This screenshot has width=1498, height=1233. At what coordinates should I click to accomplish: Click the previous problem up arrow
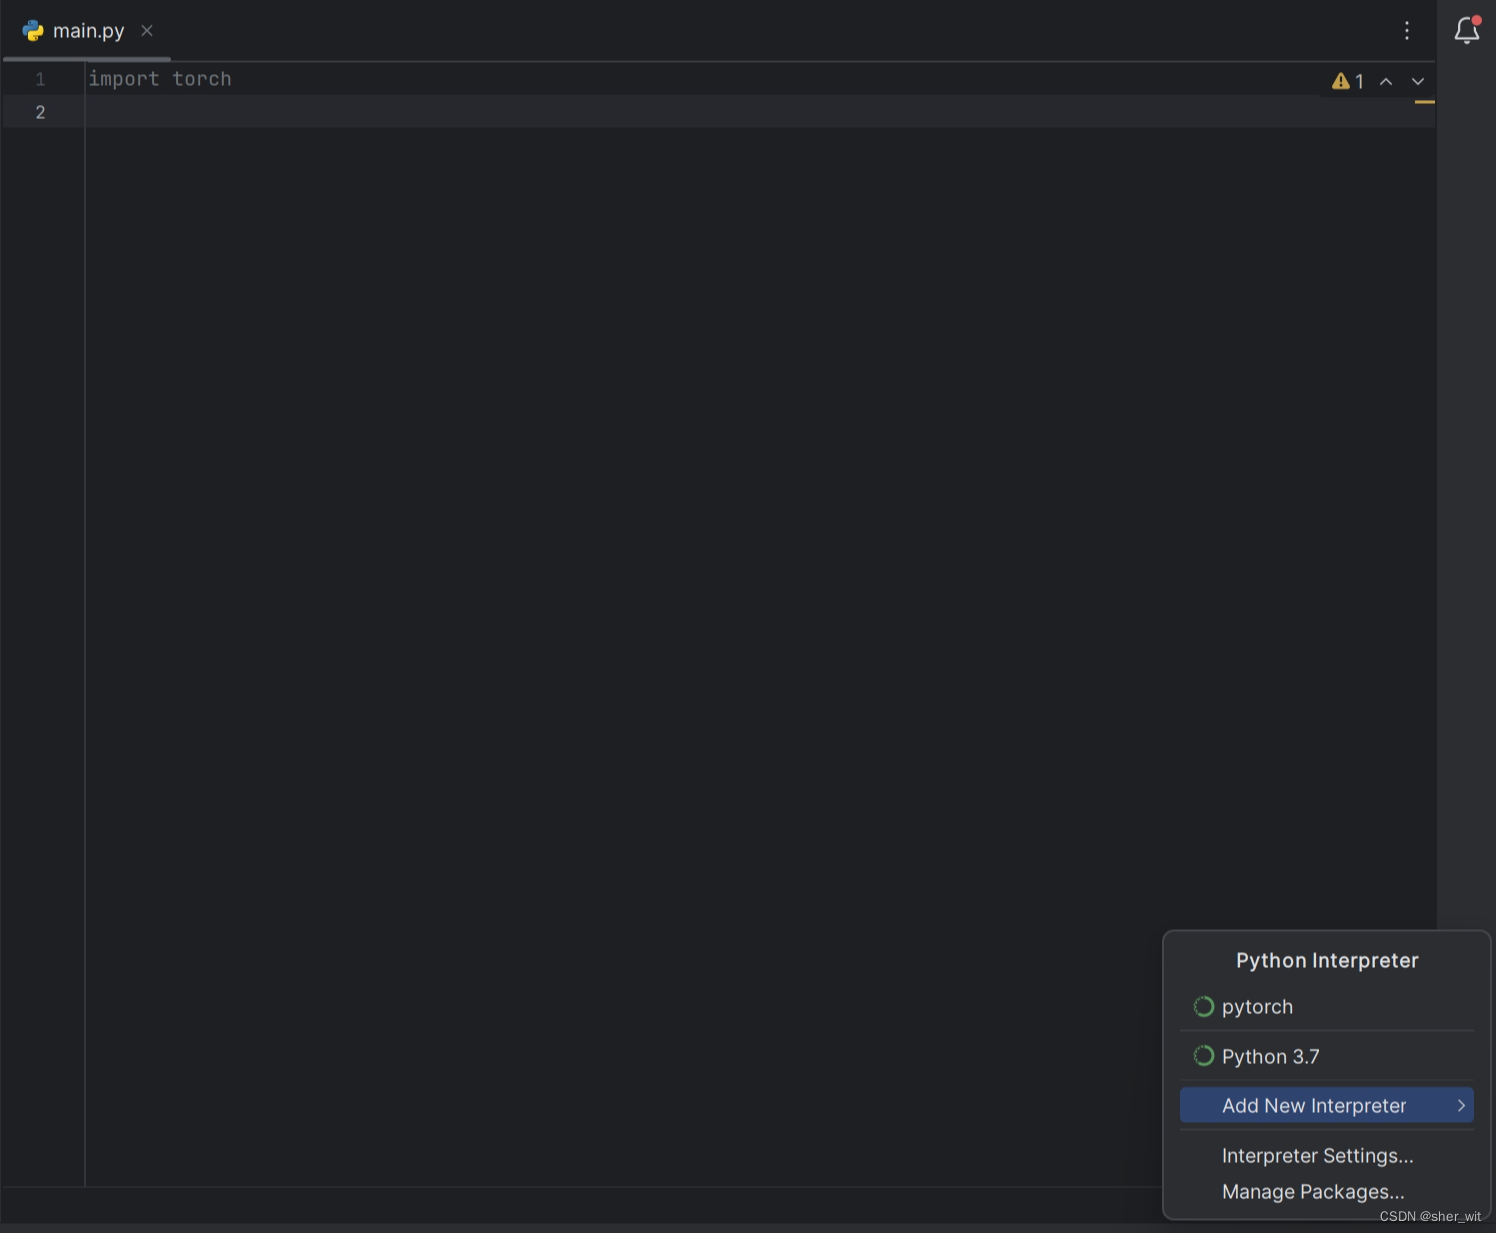point(1386,81)
